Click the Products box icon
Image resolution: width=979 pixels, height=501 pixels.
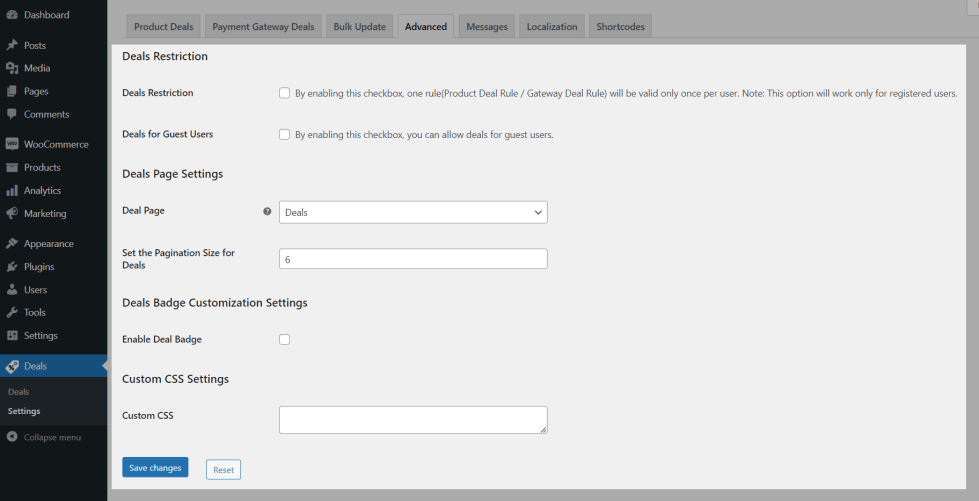12,167
